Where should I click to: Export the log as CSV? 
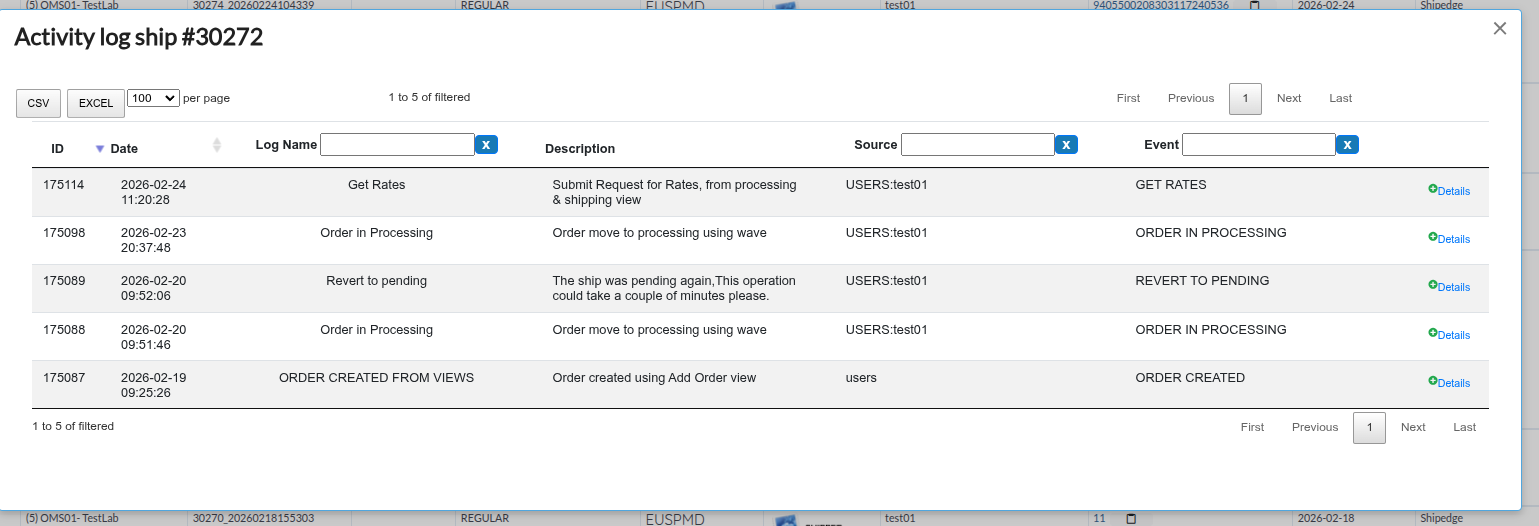tap(38, 103)
